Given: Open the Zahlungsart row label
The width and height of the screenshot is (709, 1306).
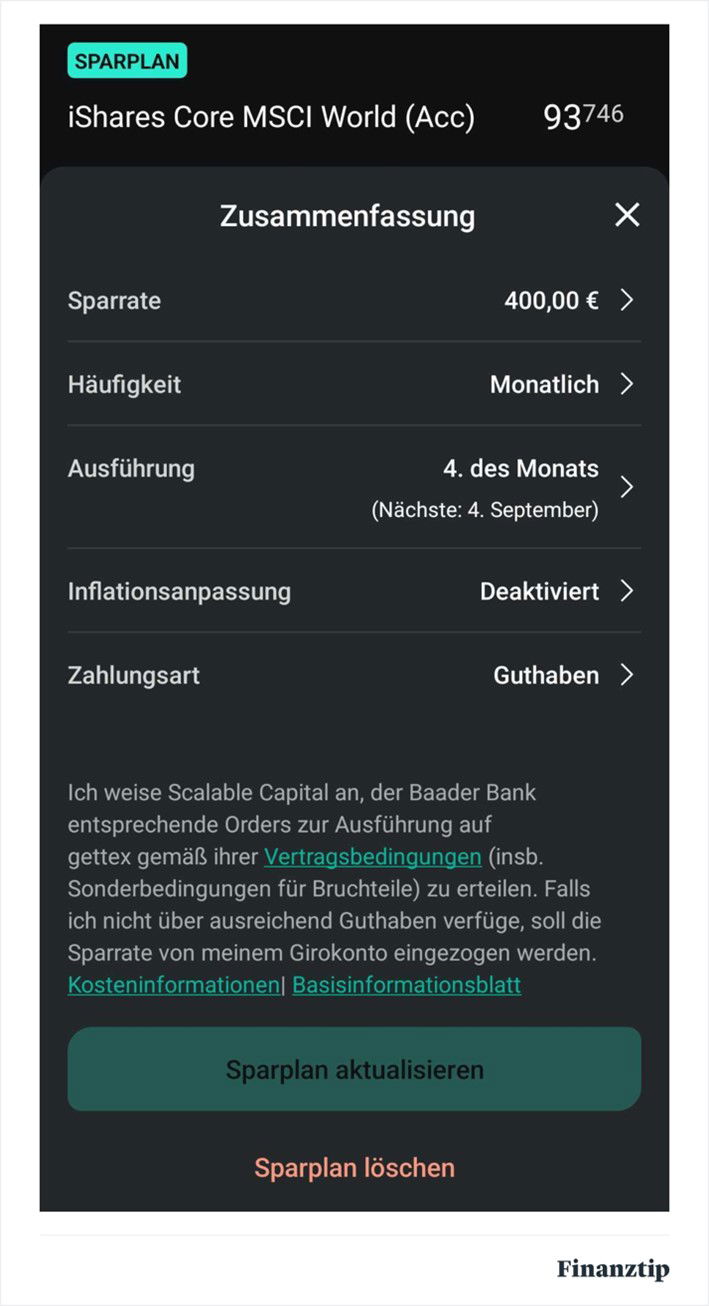Looking at the screenshot, I should [134, 675].
